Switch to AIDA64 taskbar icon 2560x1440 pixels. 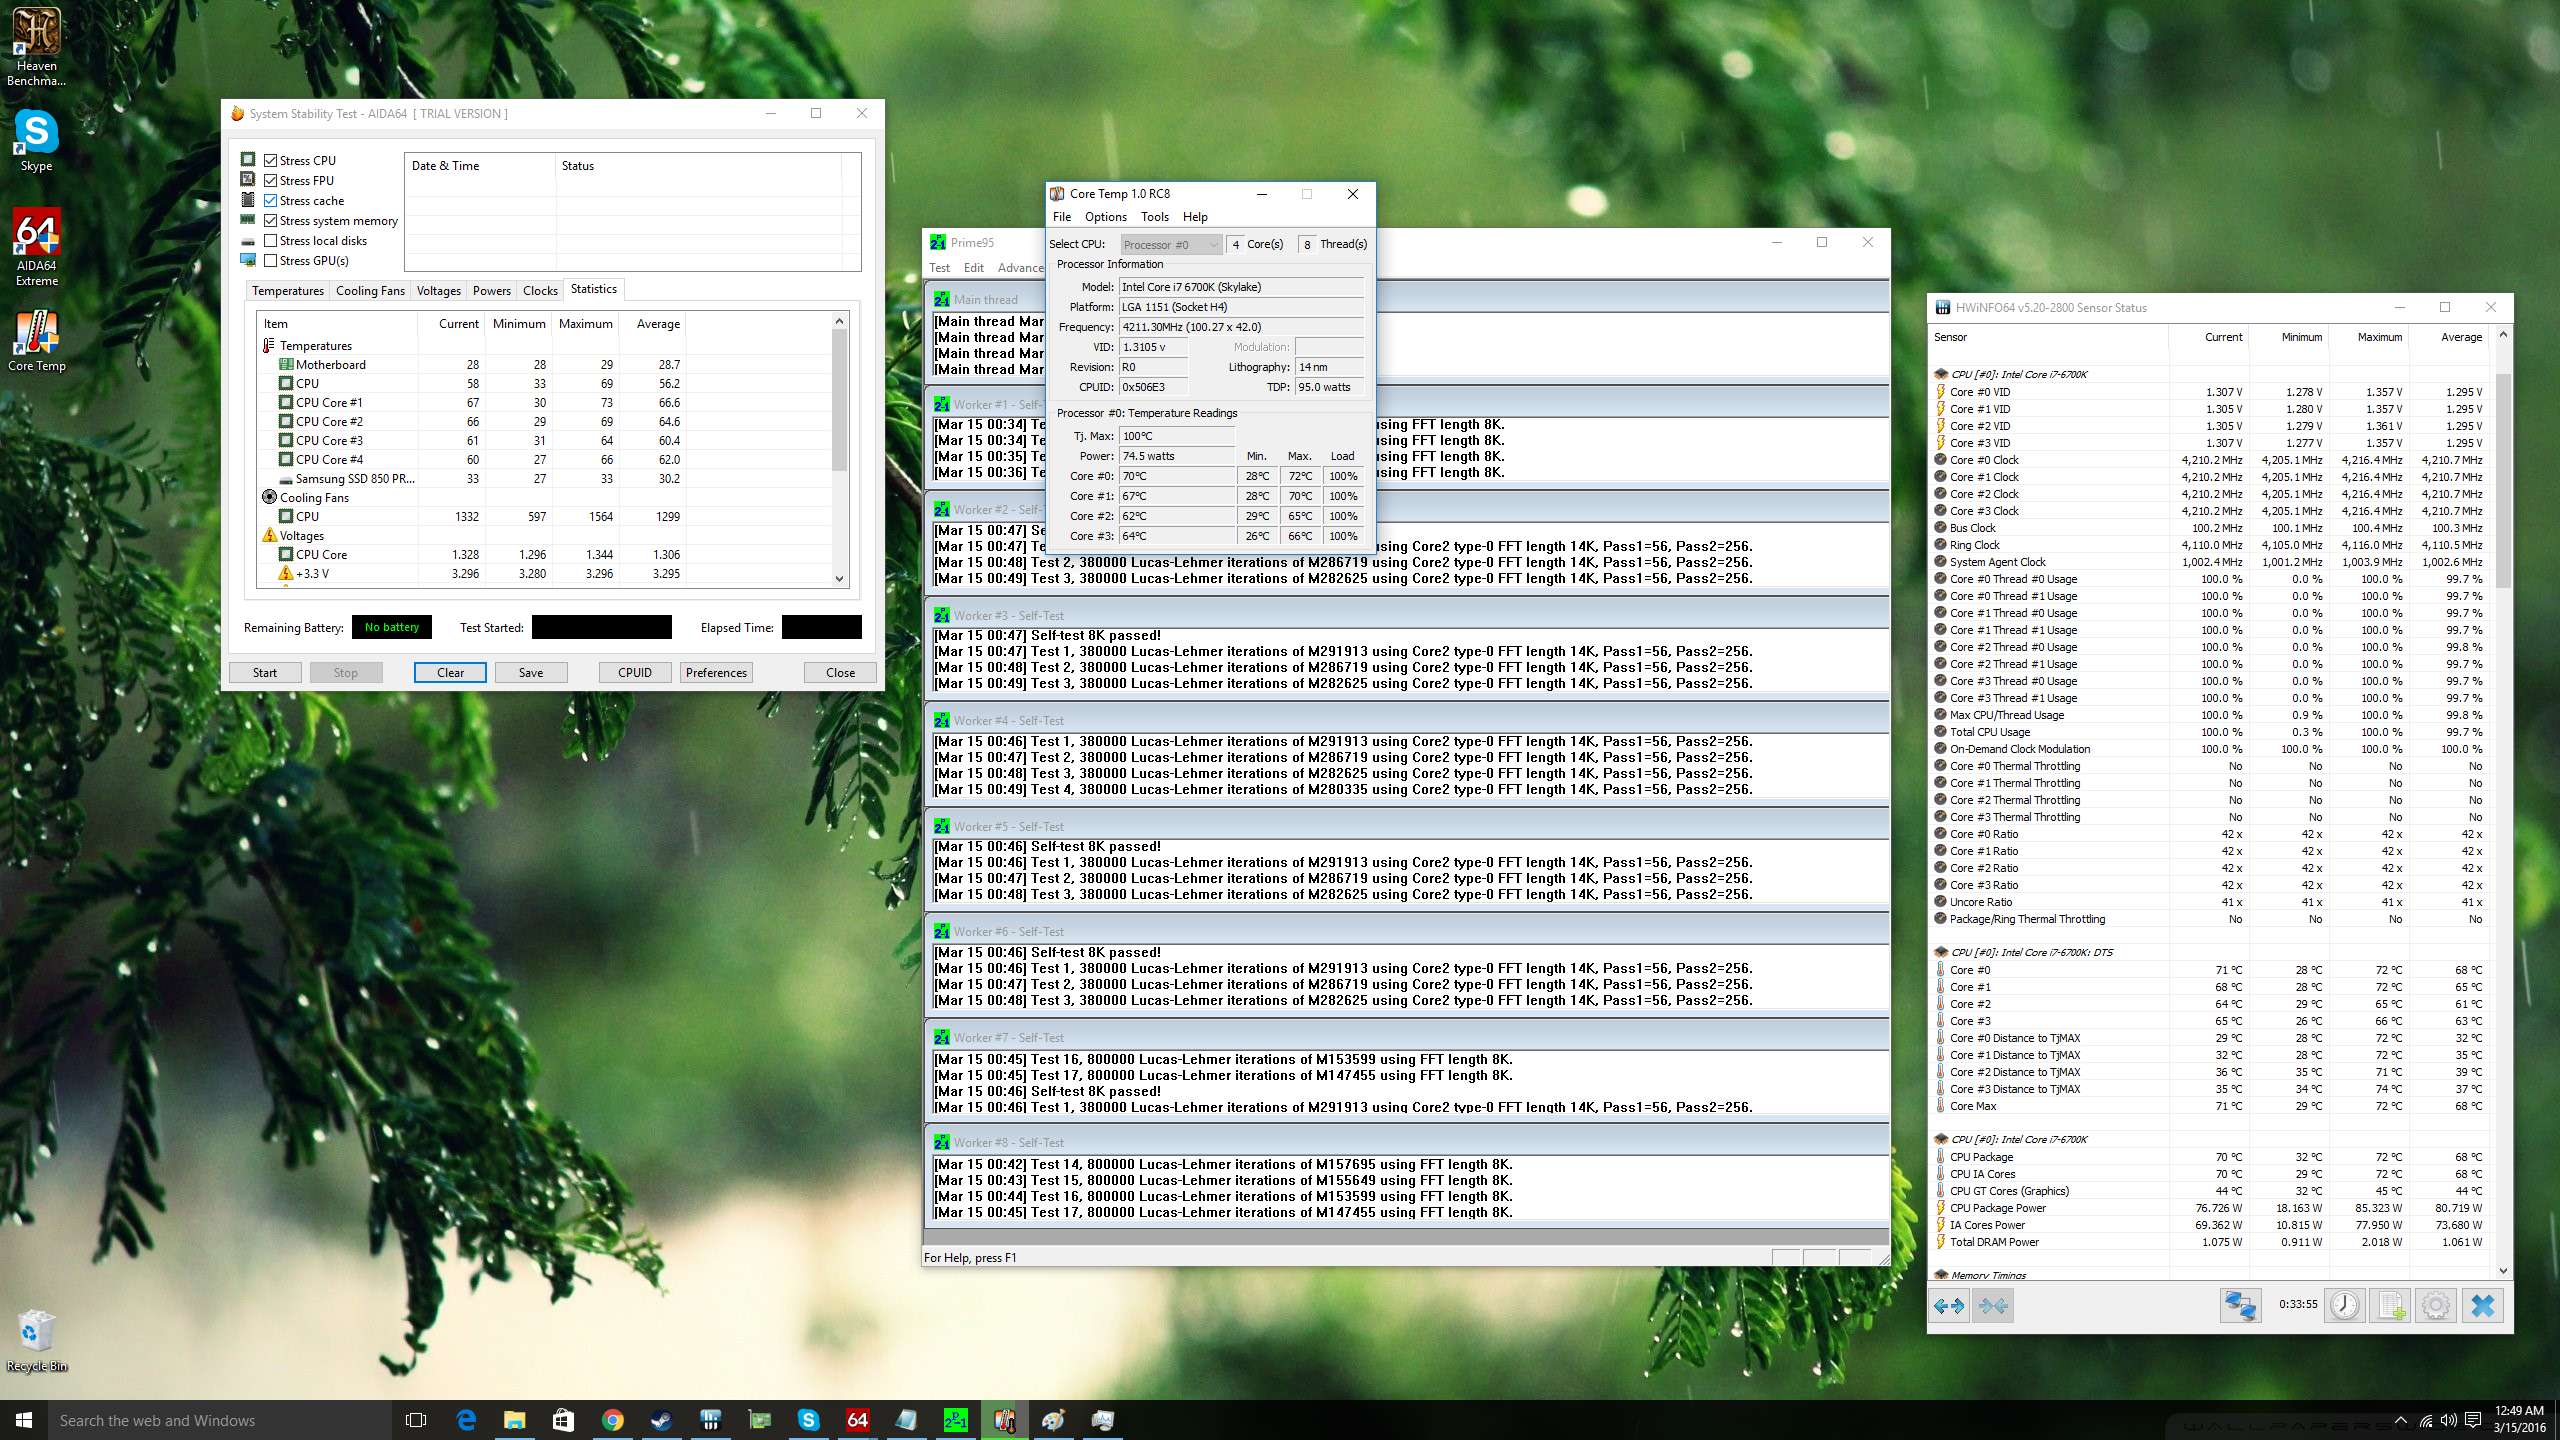858,1420
